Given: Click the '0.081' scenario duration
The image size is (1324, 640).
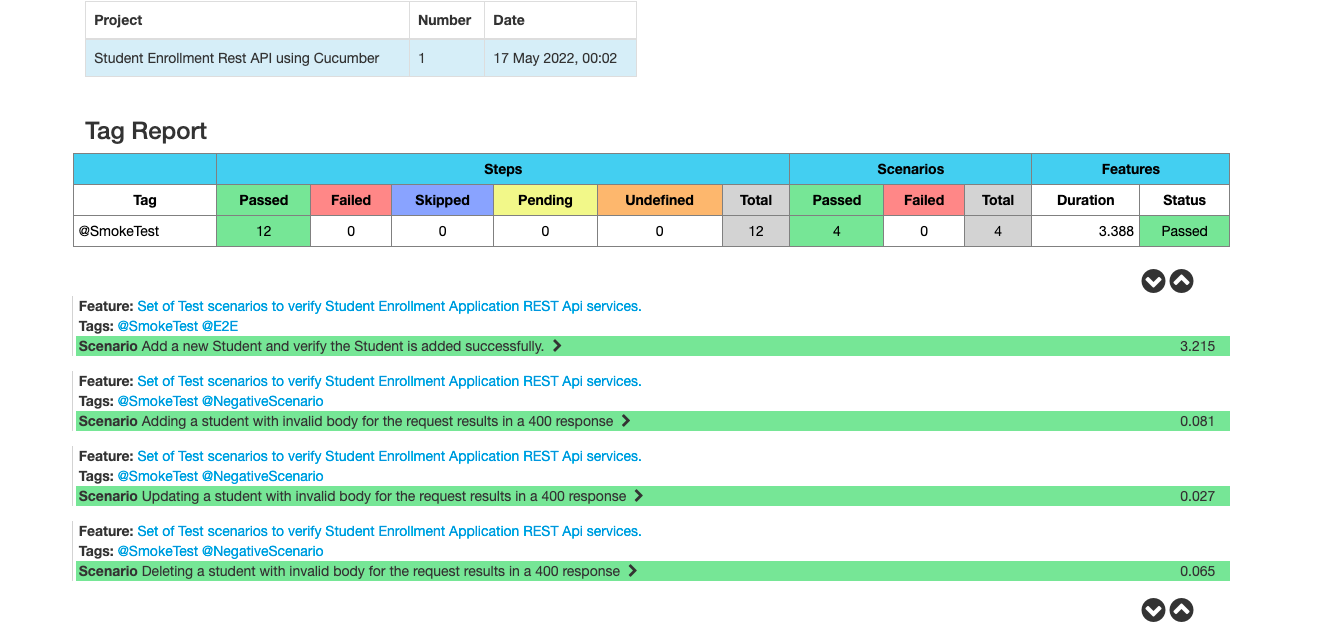Looking at the screenshot, I should [x=1197, y=421].
